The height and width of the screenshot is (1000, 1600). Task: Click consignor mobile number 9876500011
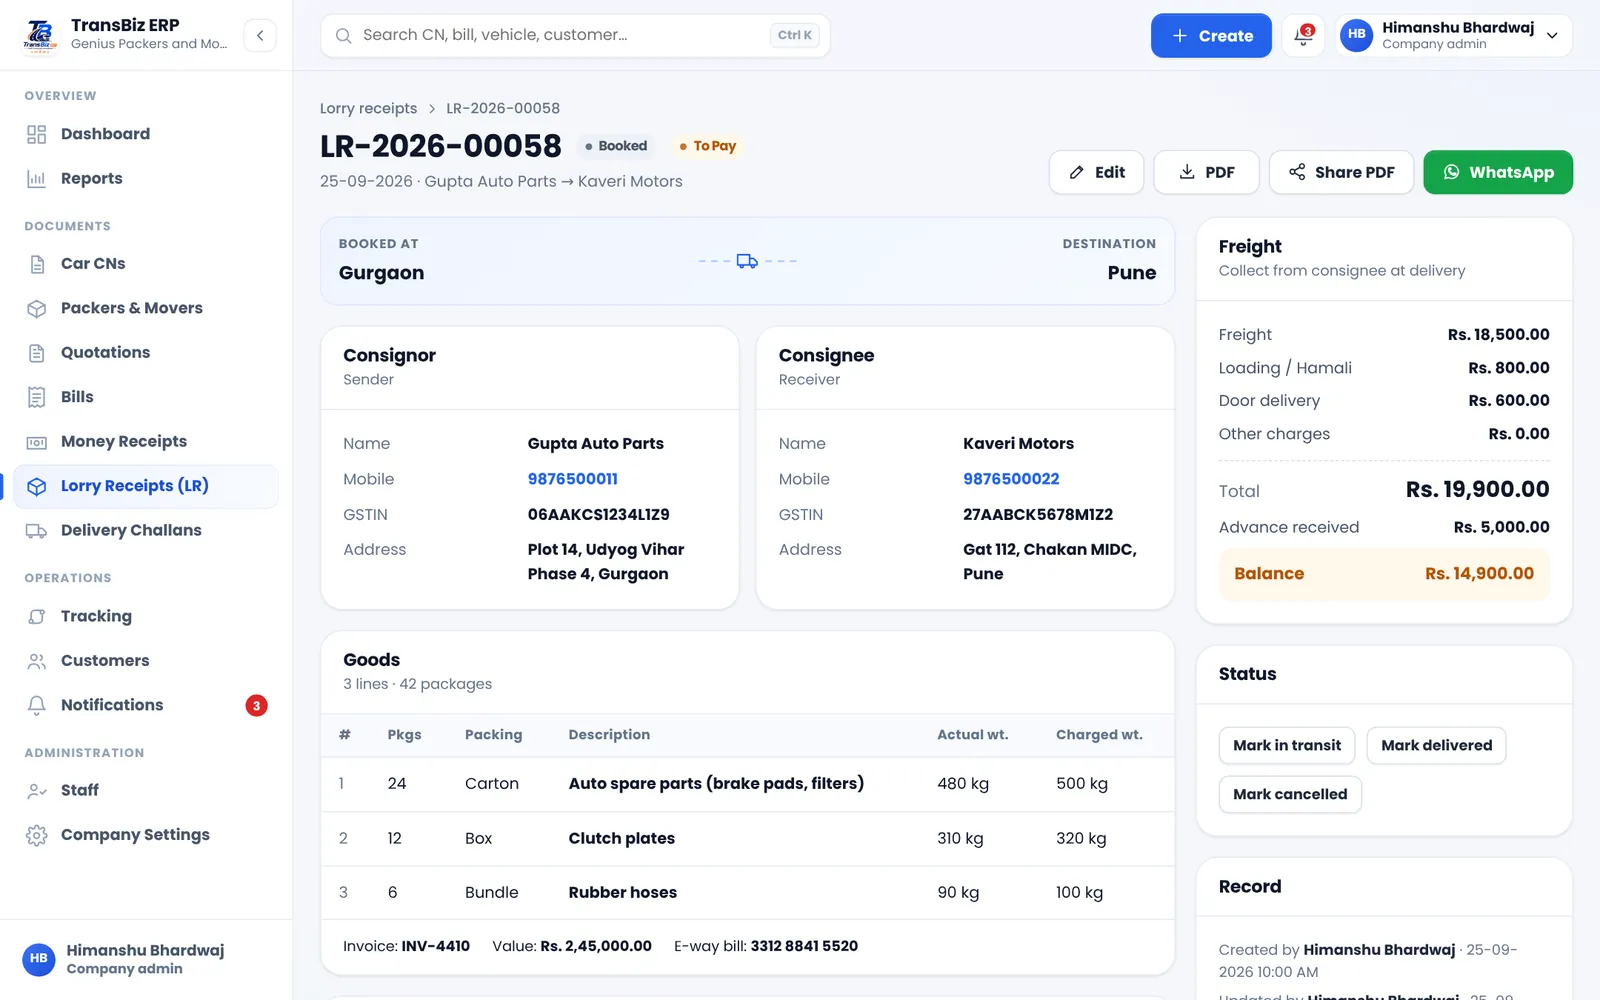pyautogui.click(x=573, y=479)
